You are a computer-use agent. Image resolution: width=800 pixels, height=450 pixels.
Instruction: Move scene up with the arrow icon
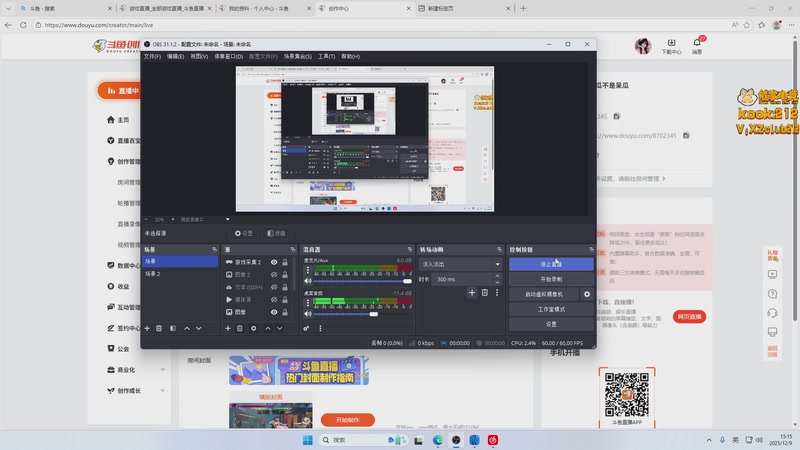187,328
